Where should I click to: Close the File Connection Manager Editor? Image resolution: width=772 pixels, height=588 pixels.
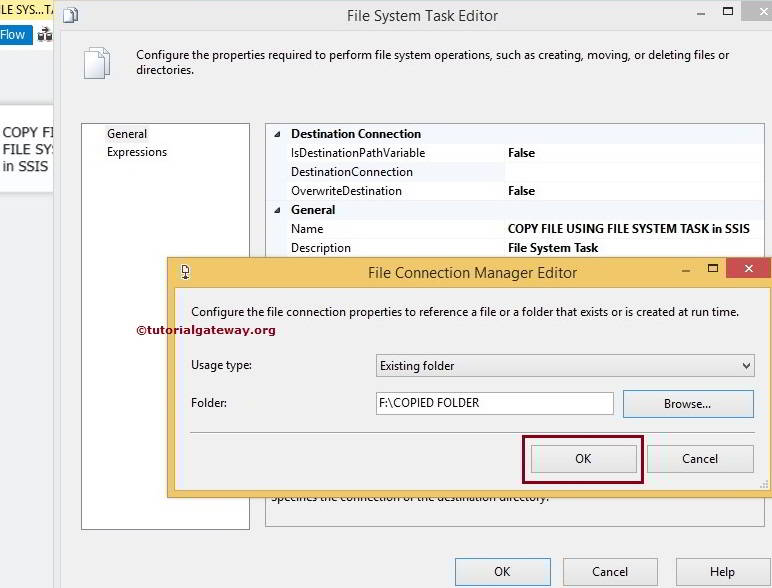[748, 268]
